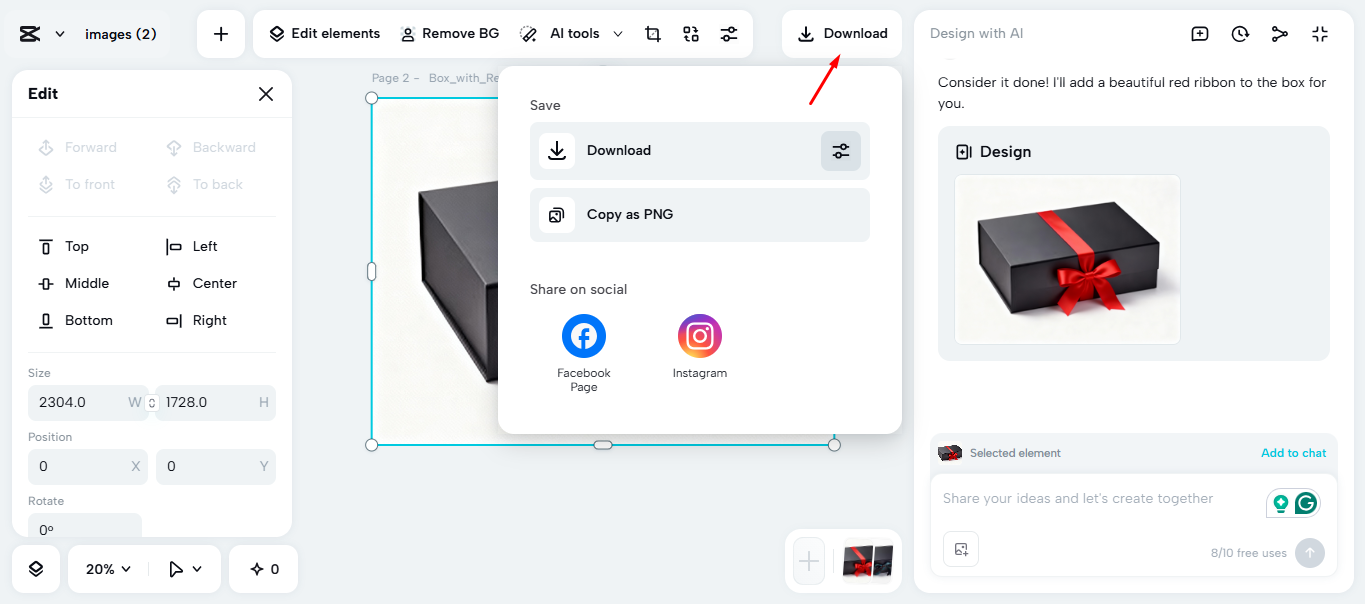This screenshot has height=604, width=1365.
Task: Send the chat message arrow button
Action: 1310,553
